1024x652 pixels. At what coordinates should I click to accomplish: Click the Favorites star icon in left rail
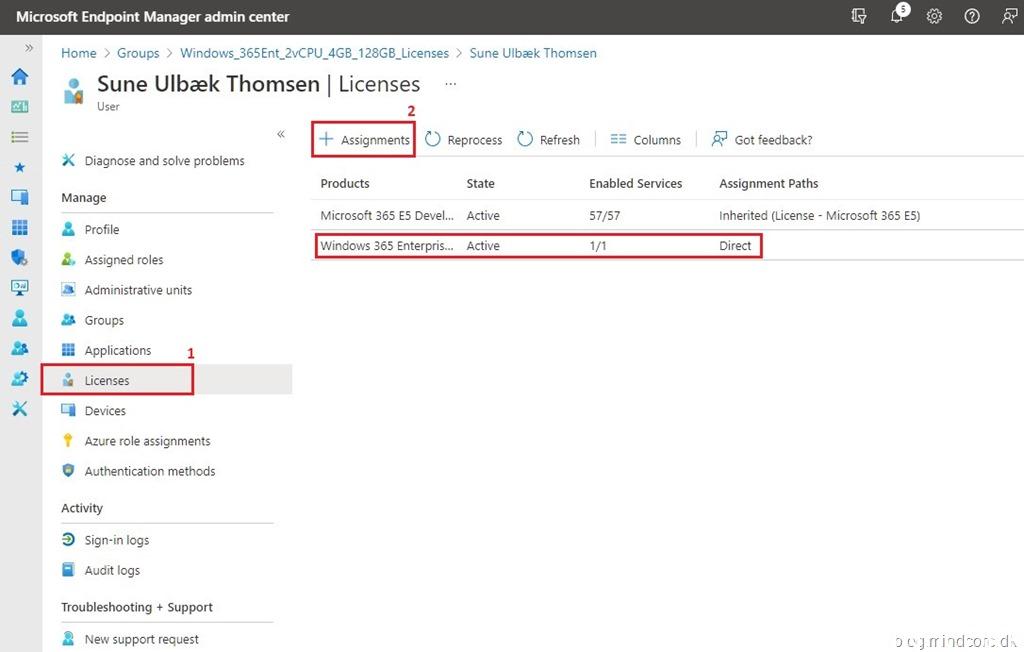19,167
